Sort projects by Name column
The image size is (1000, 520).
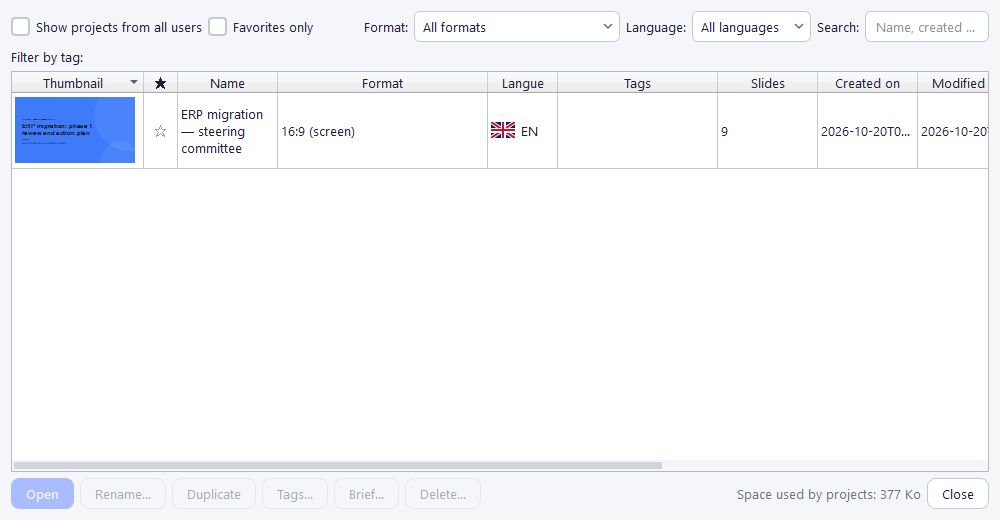(x=227, y=83)
